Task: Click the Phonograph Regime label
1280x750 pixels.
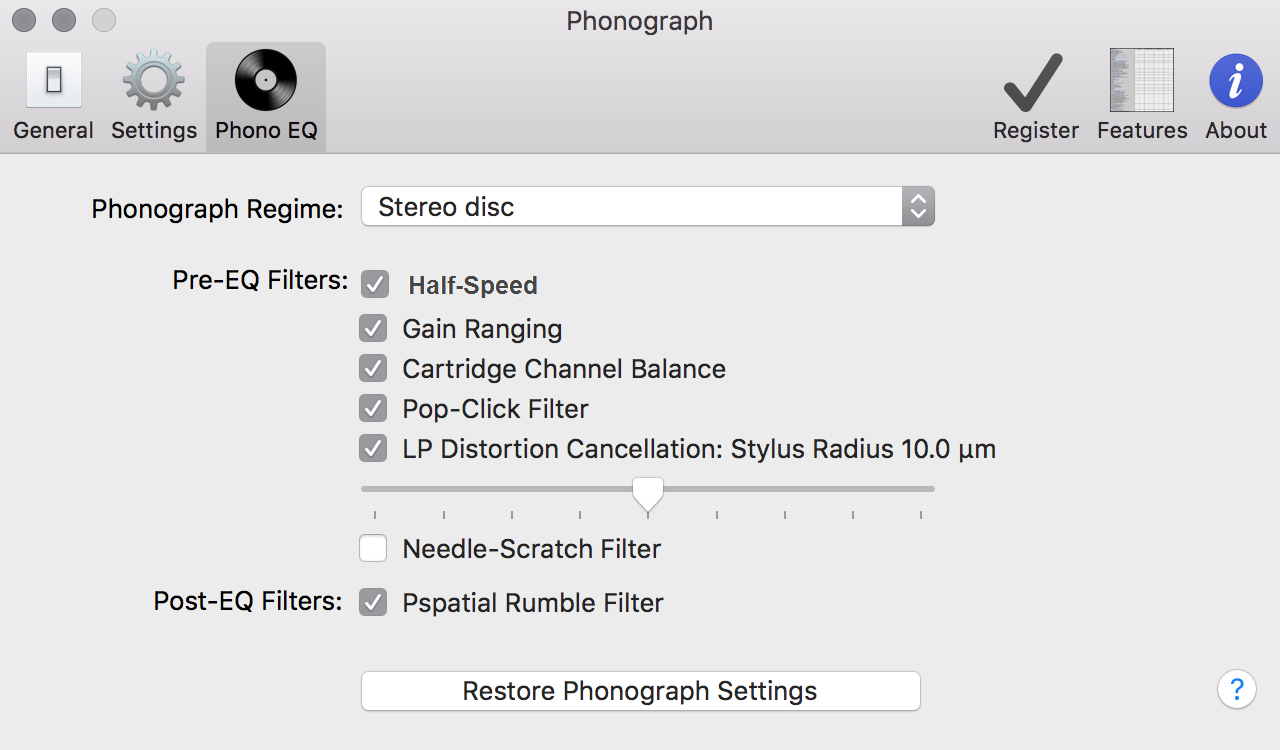Action: (217, 209)
